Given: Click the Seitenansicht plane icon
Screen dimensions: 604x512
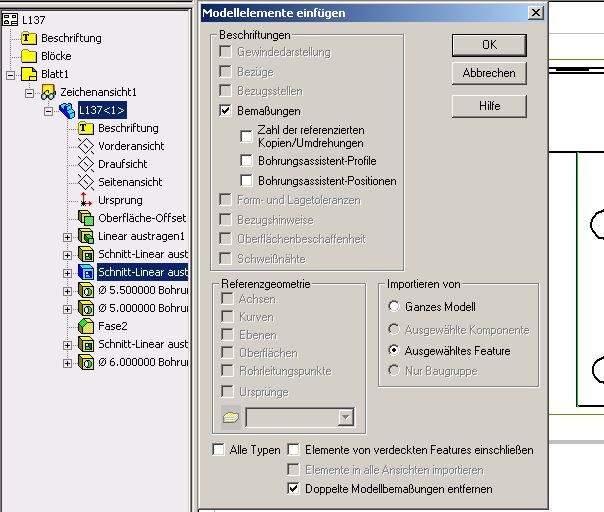Looking at the screenshot, I should (x=86, y=182).
